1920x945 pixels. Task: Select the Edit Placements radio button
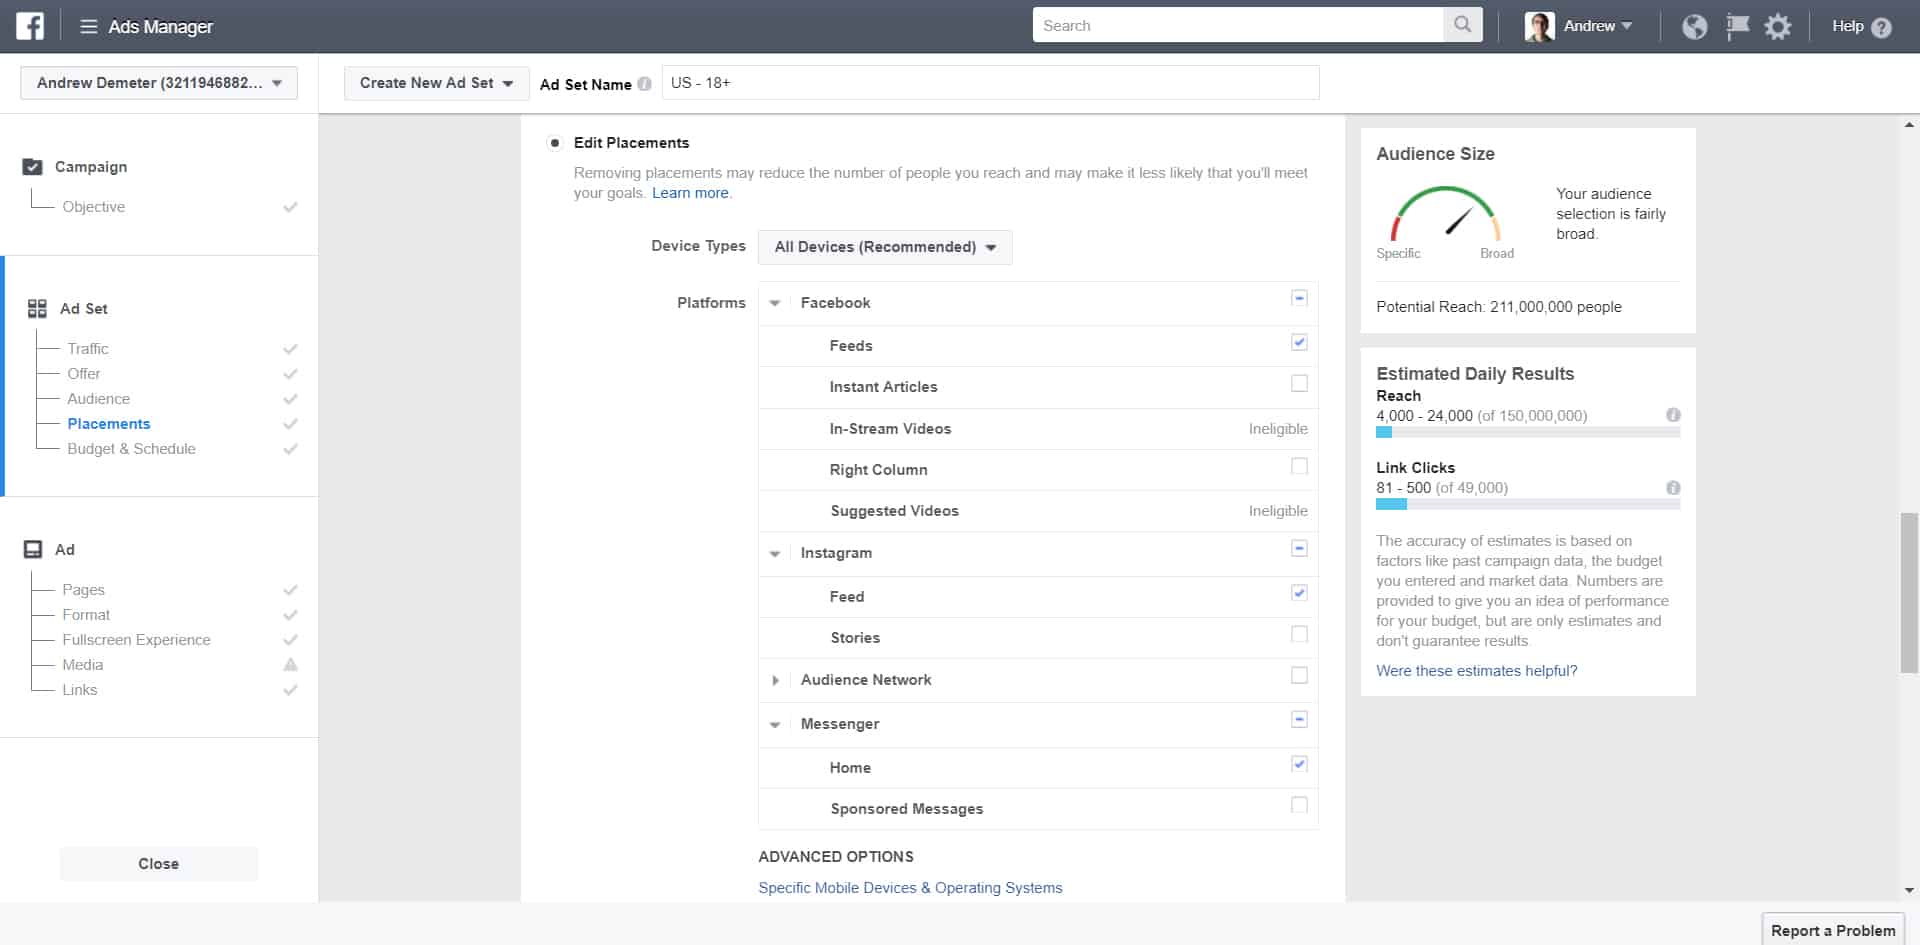[x=555, y=143]
